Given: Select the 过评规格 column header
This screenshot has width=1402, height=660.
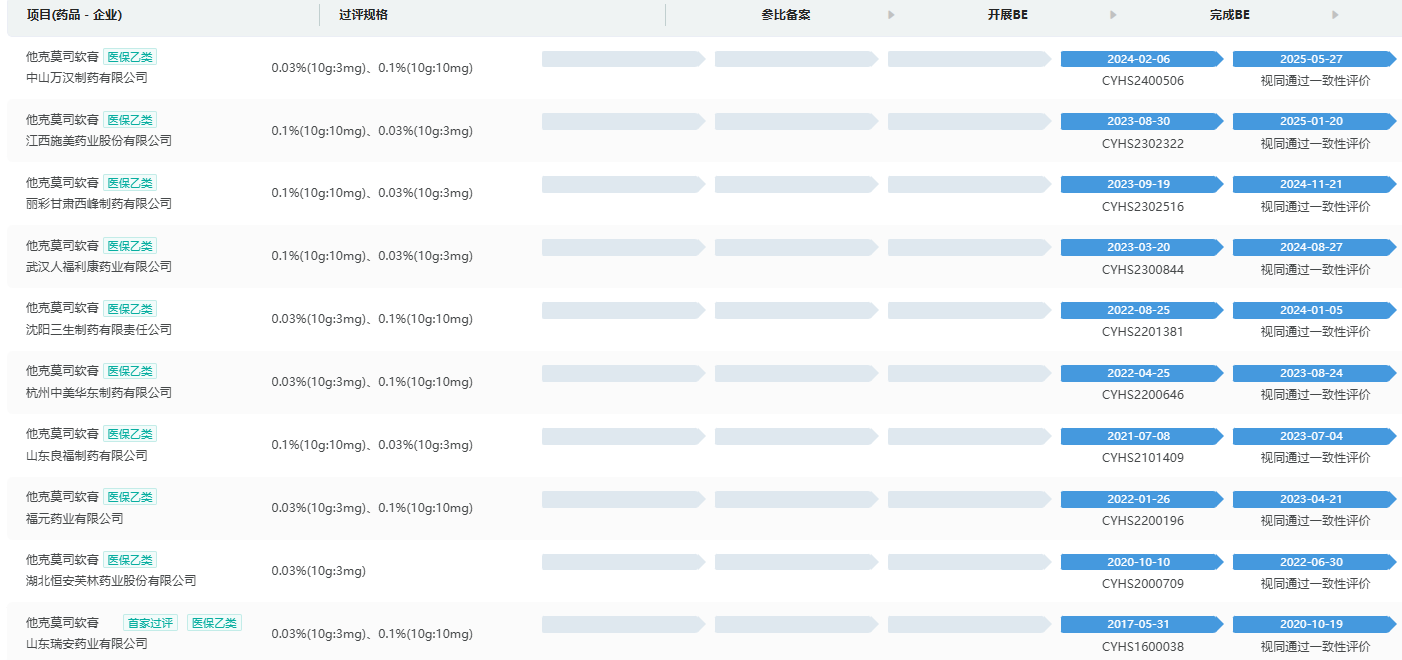Looking at the screenshot, I should click(x=363, y=15).
